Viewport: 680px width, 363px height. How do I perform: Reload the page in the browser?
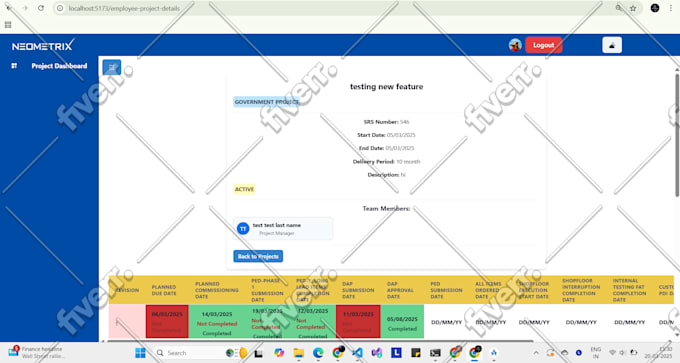coord(41,8)
